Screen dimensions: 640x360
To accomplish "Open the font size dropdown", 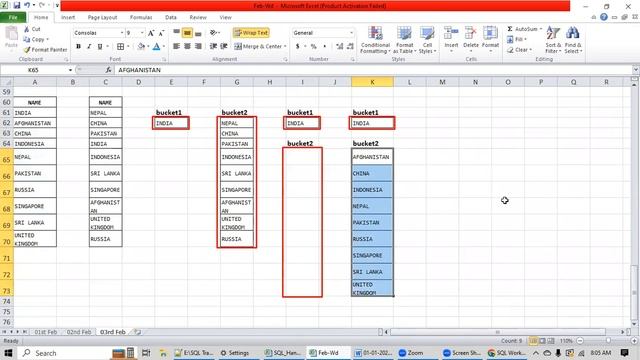I will click(142, 33).
